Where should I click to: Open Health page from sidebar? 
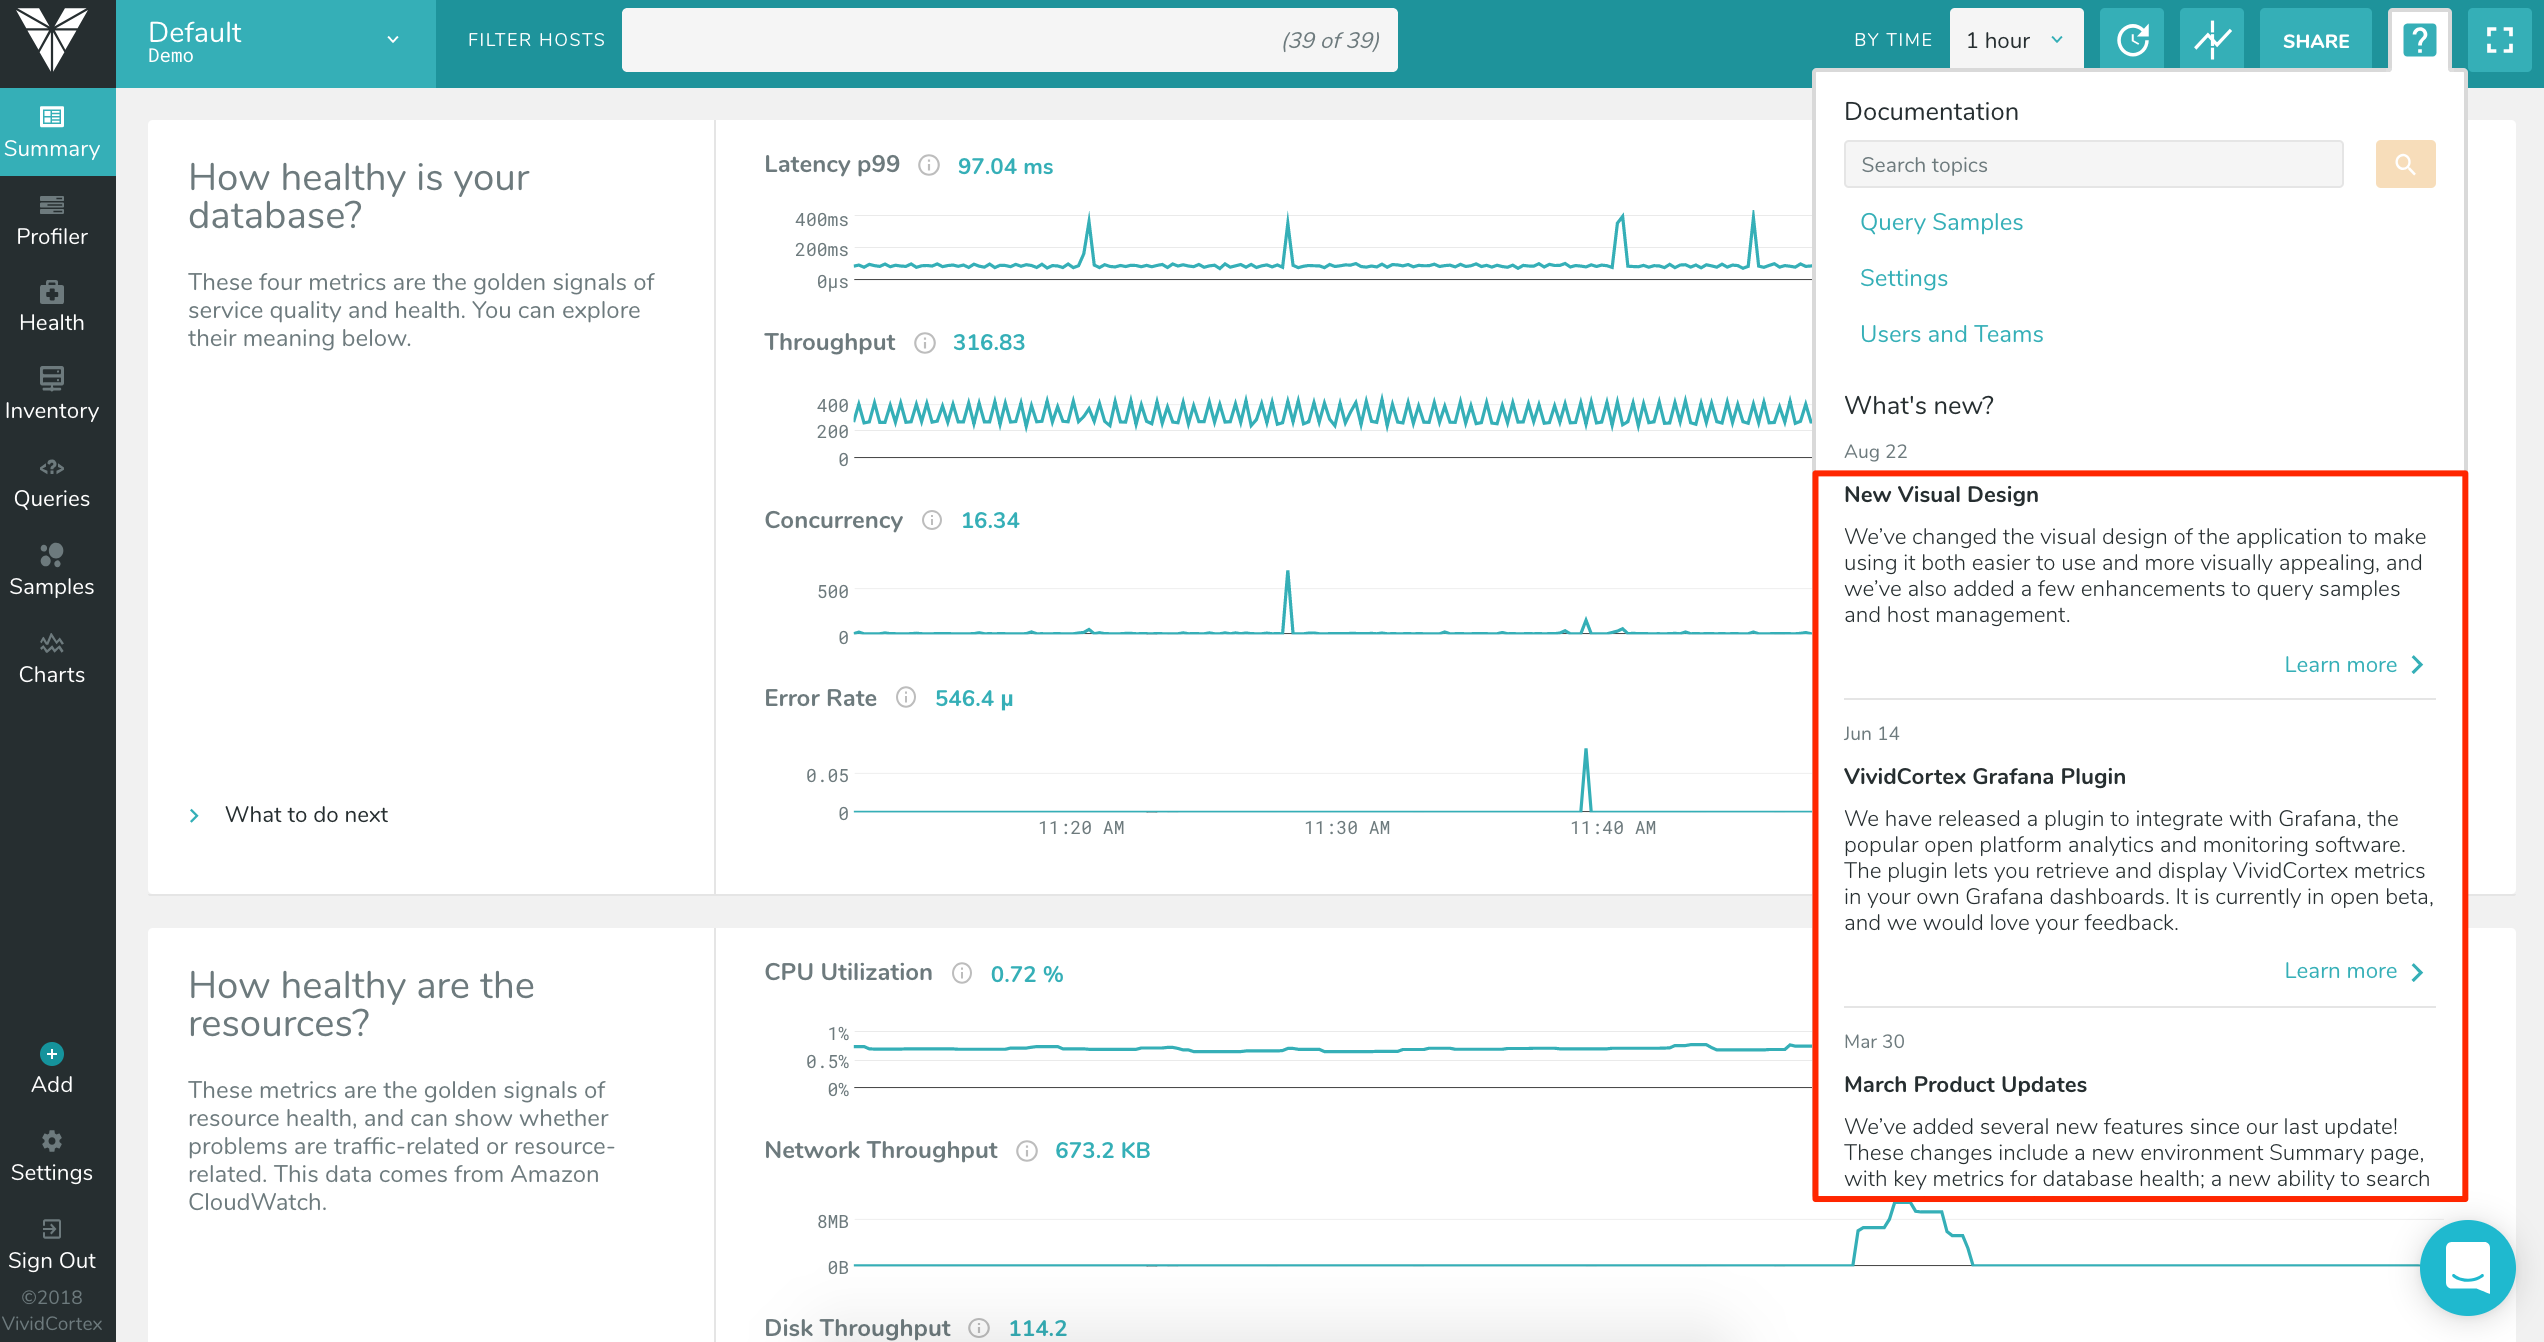pos(52,307)
